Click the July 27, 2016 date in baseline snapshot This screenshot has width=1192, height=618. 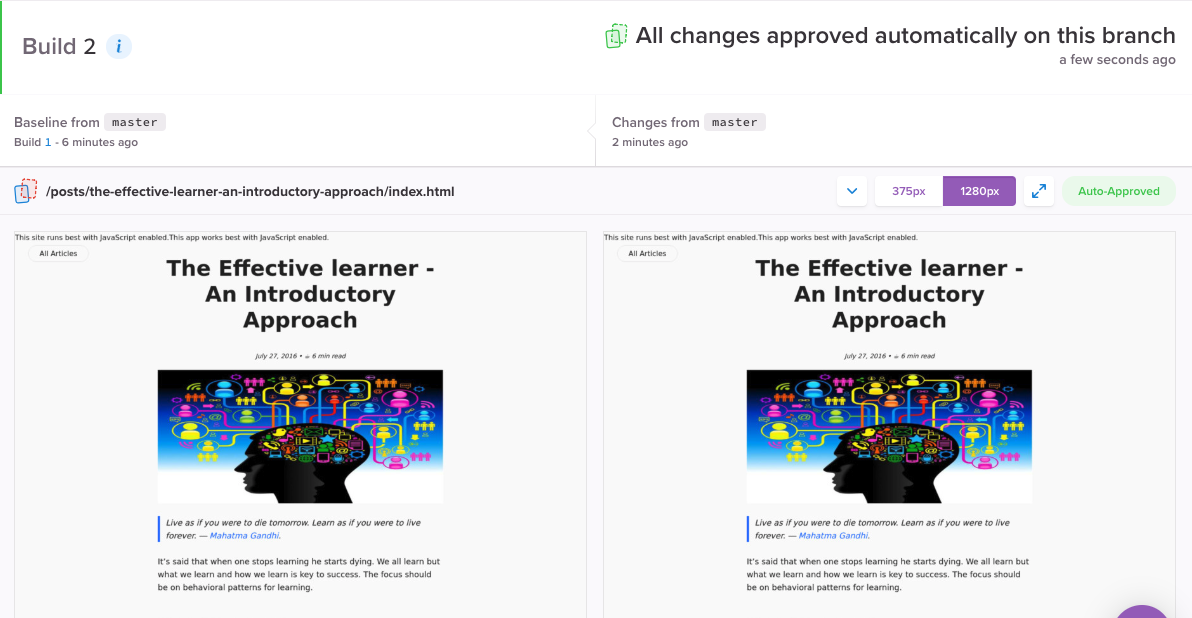[276, 356]
